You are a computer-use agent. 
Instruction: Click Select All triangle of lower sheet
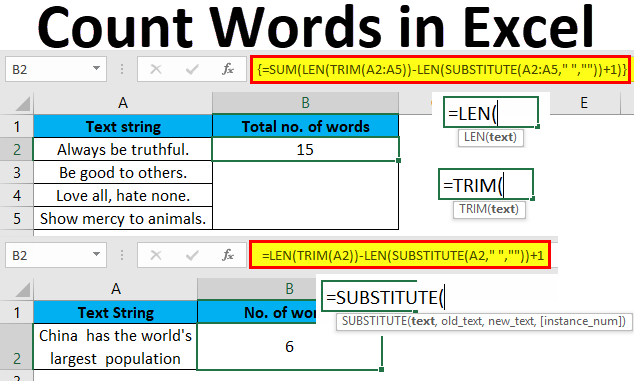pos(23,290)
